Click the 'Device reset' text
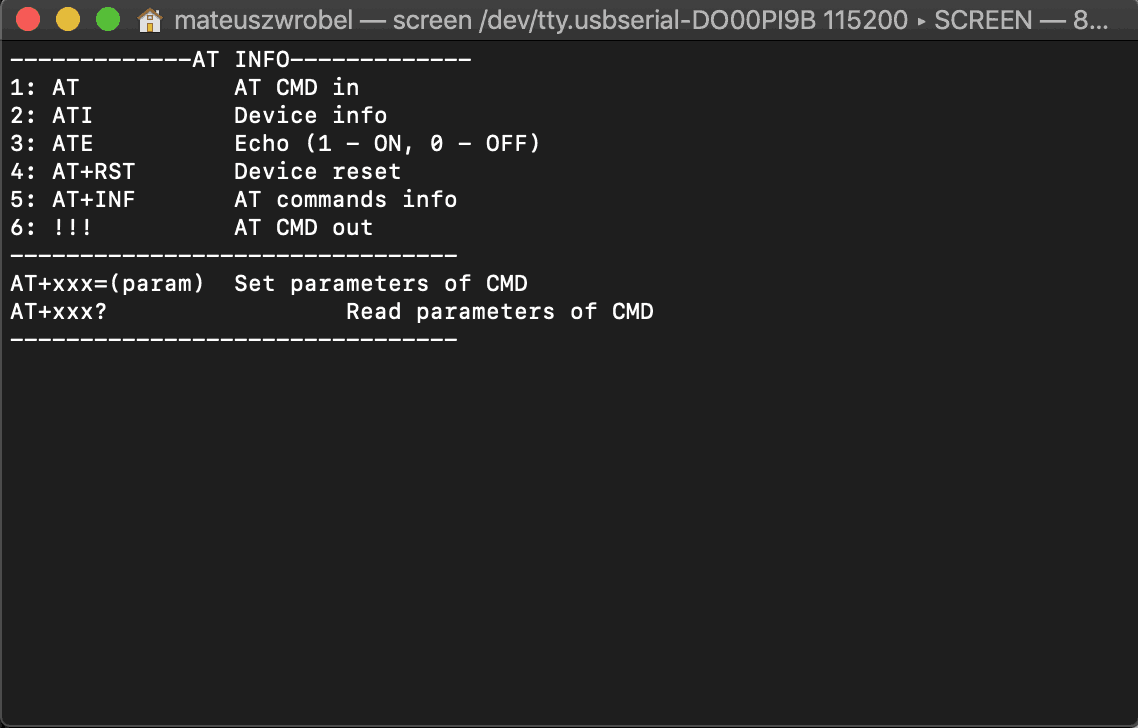 [x=317, y=172]
